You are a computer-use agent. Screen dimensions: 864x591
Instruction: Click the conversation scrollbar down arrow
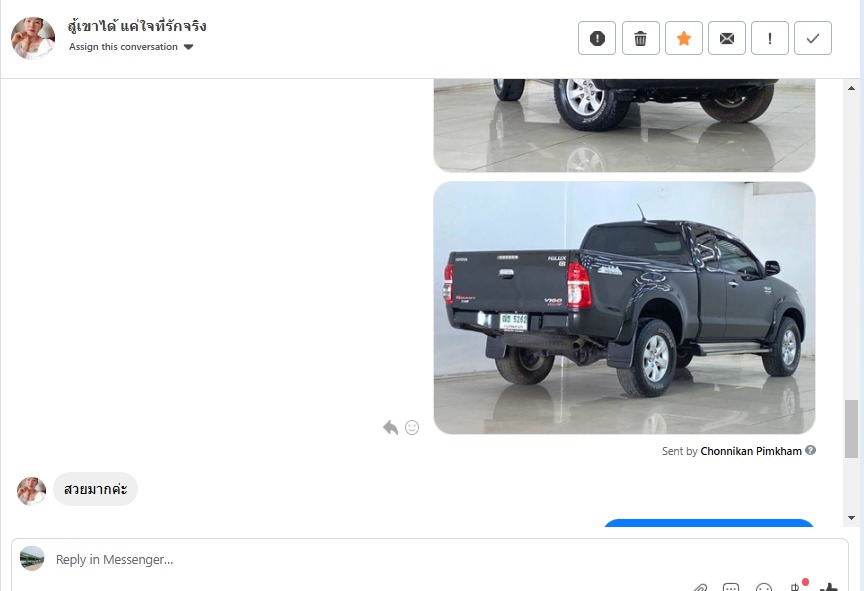coord(851,518)
